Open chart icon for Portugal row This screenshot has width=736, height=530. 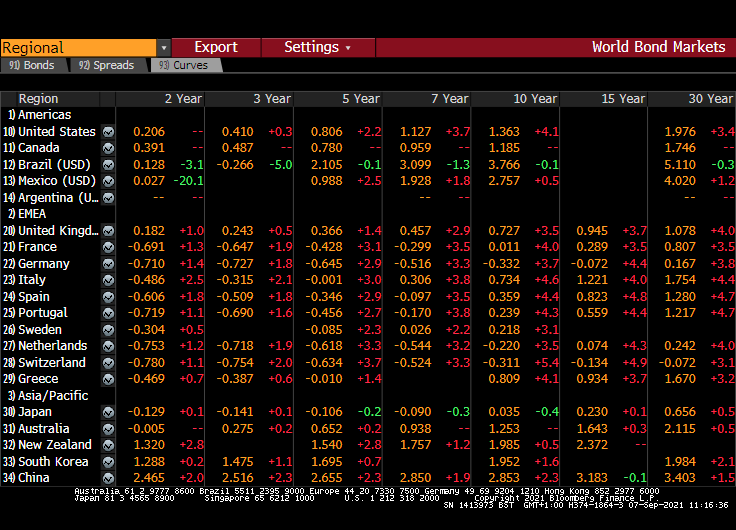tap(108, 313)
